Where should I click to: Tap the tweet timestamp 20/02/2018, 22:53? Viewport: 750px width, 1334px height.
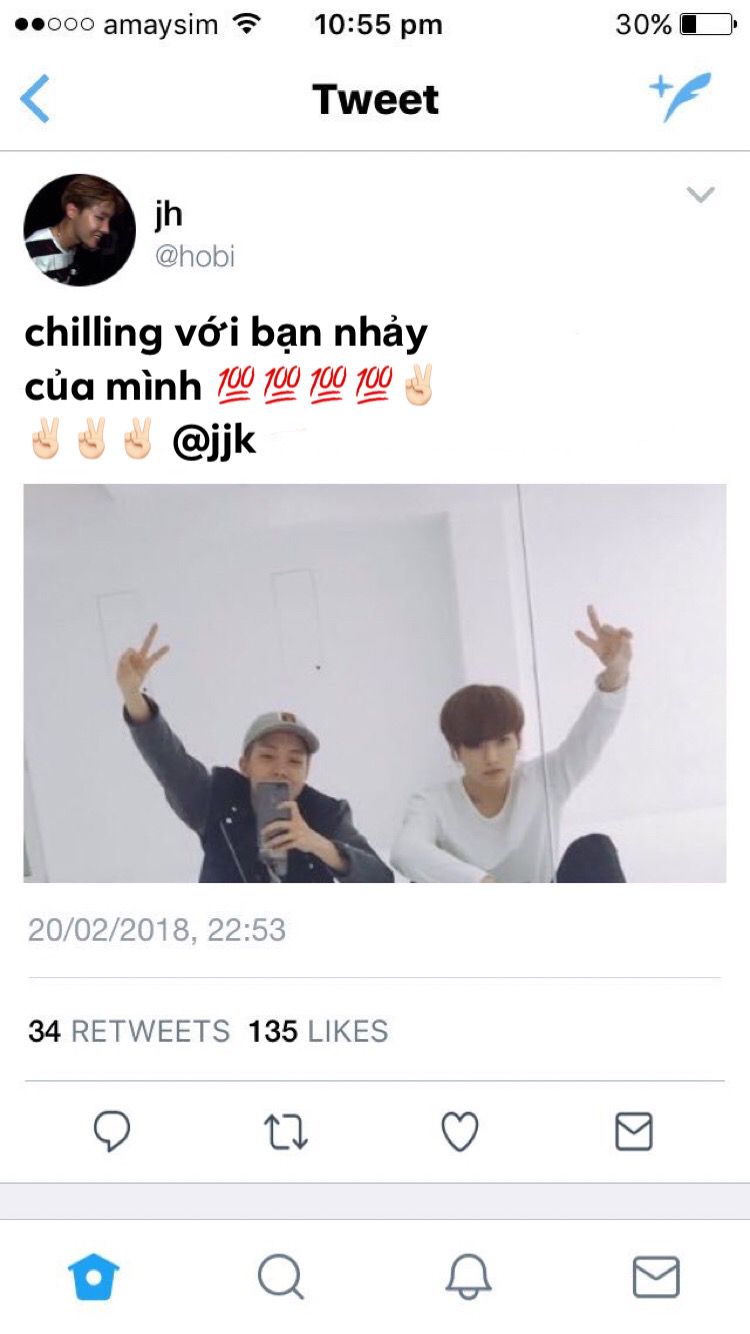157,930
